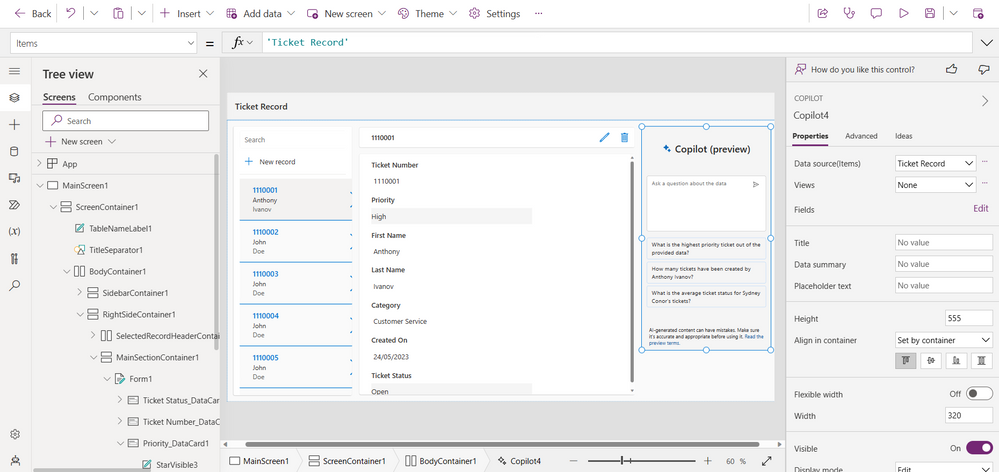This screenshot has height=472, width=999.
Task: Click the Title property input field
Action: point(944,242)
